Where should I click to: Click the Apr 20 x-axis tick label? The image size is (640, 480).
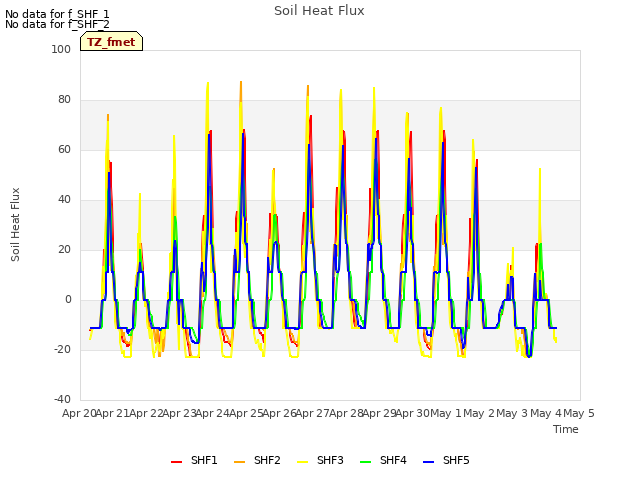(79, 413)
